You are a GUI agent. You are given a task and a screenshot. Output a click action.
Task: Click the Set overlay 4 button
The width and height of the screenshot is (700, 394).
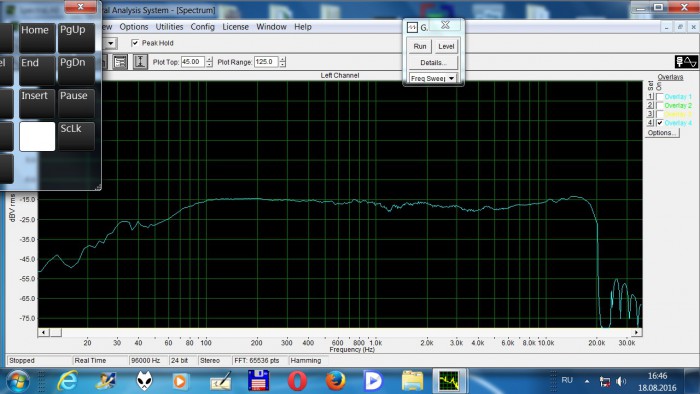pos(650,123)
